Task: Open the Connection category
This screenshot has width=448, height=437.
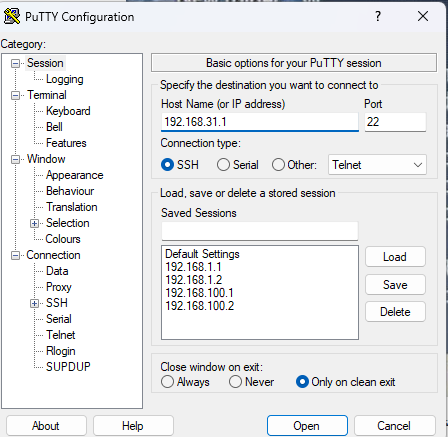Action: click(x=53, y=255)
